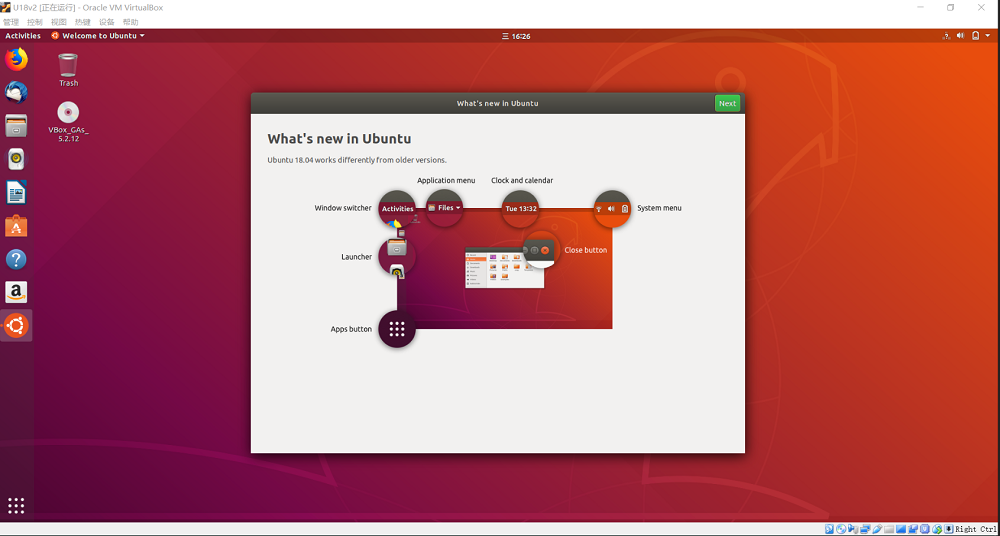Click VirtualBox optical disc status icon
The width and height of the screenshot is (1000, 536).
point(841,529)
